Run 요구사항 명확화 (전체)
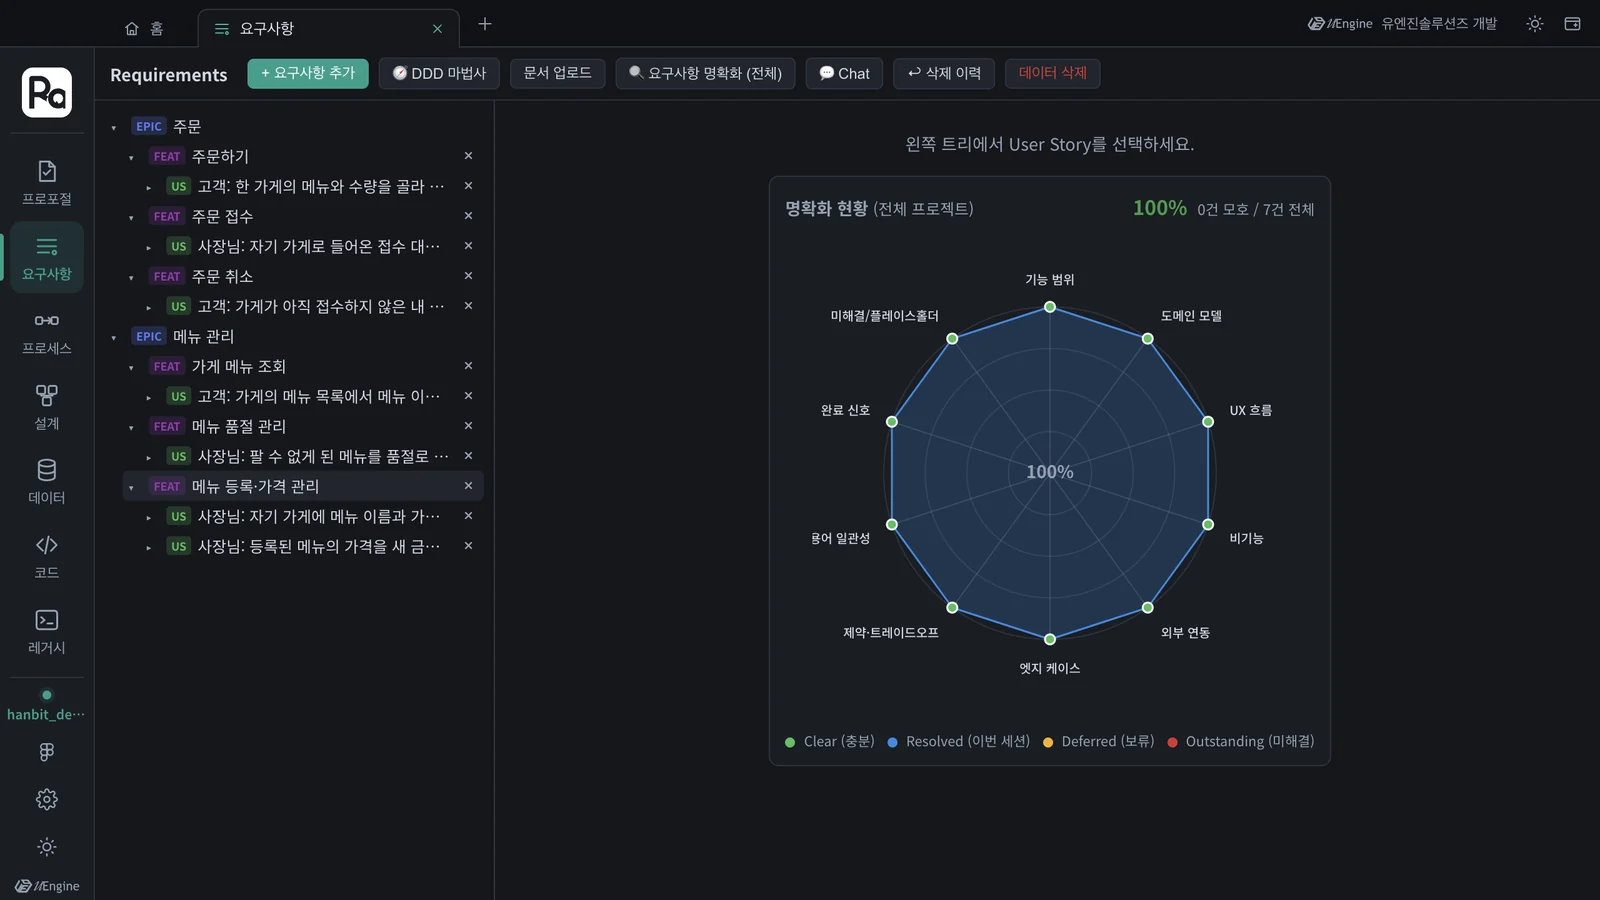 (706, 73)
